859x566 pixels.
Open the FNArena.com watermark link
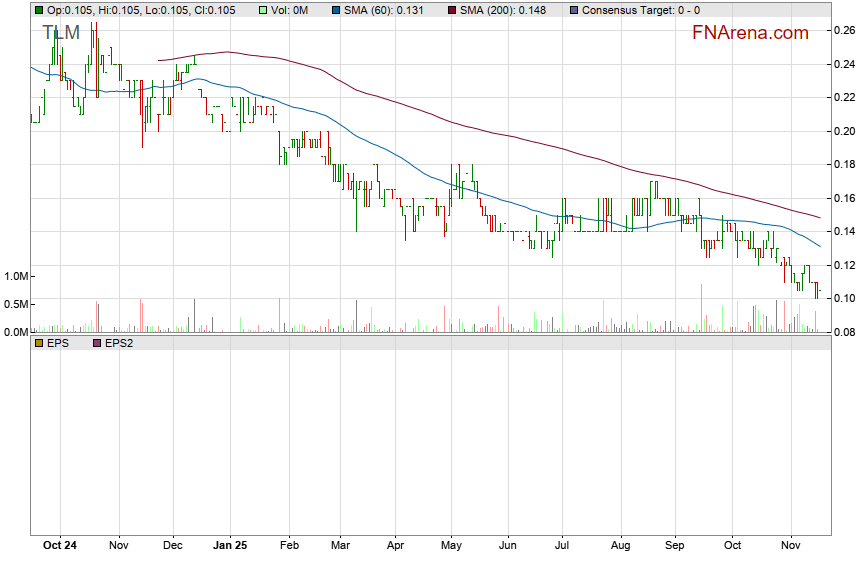click(x=750, y=33)
